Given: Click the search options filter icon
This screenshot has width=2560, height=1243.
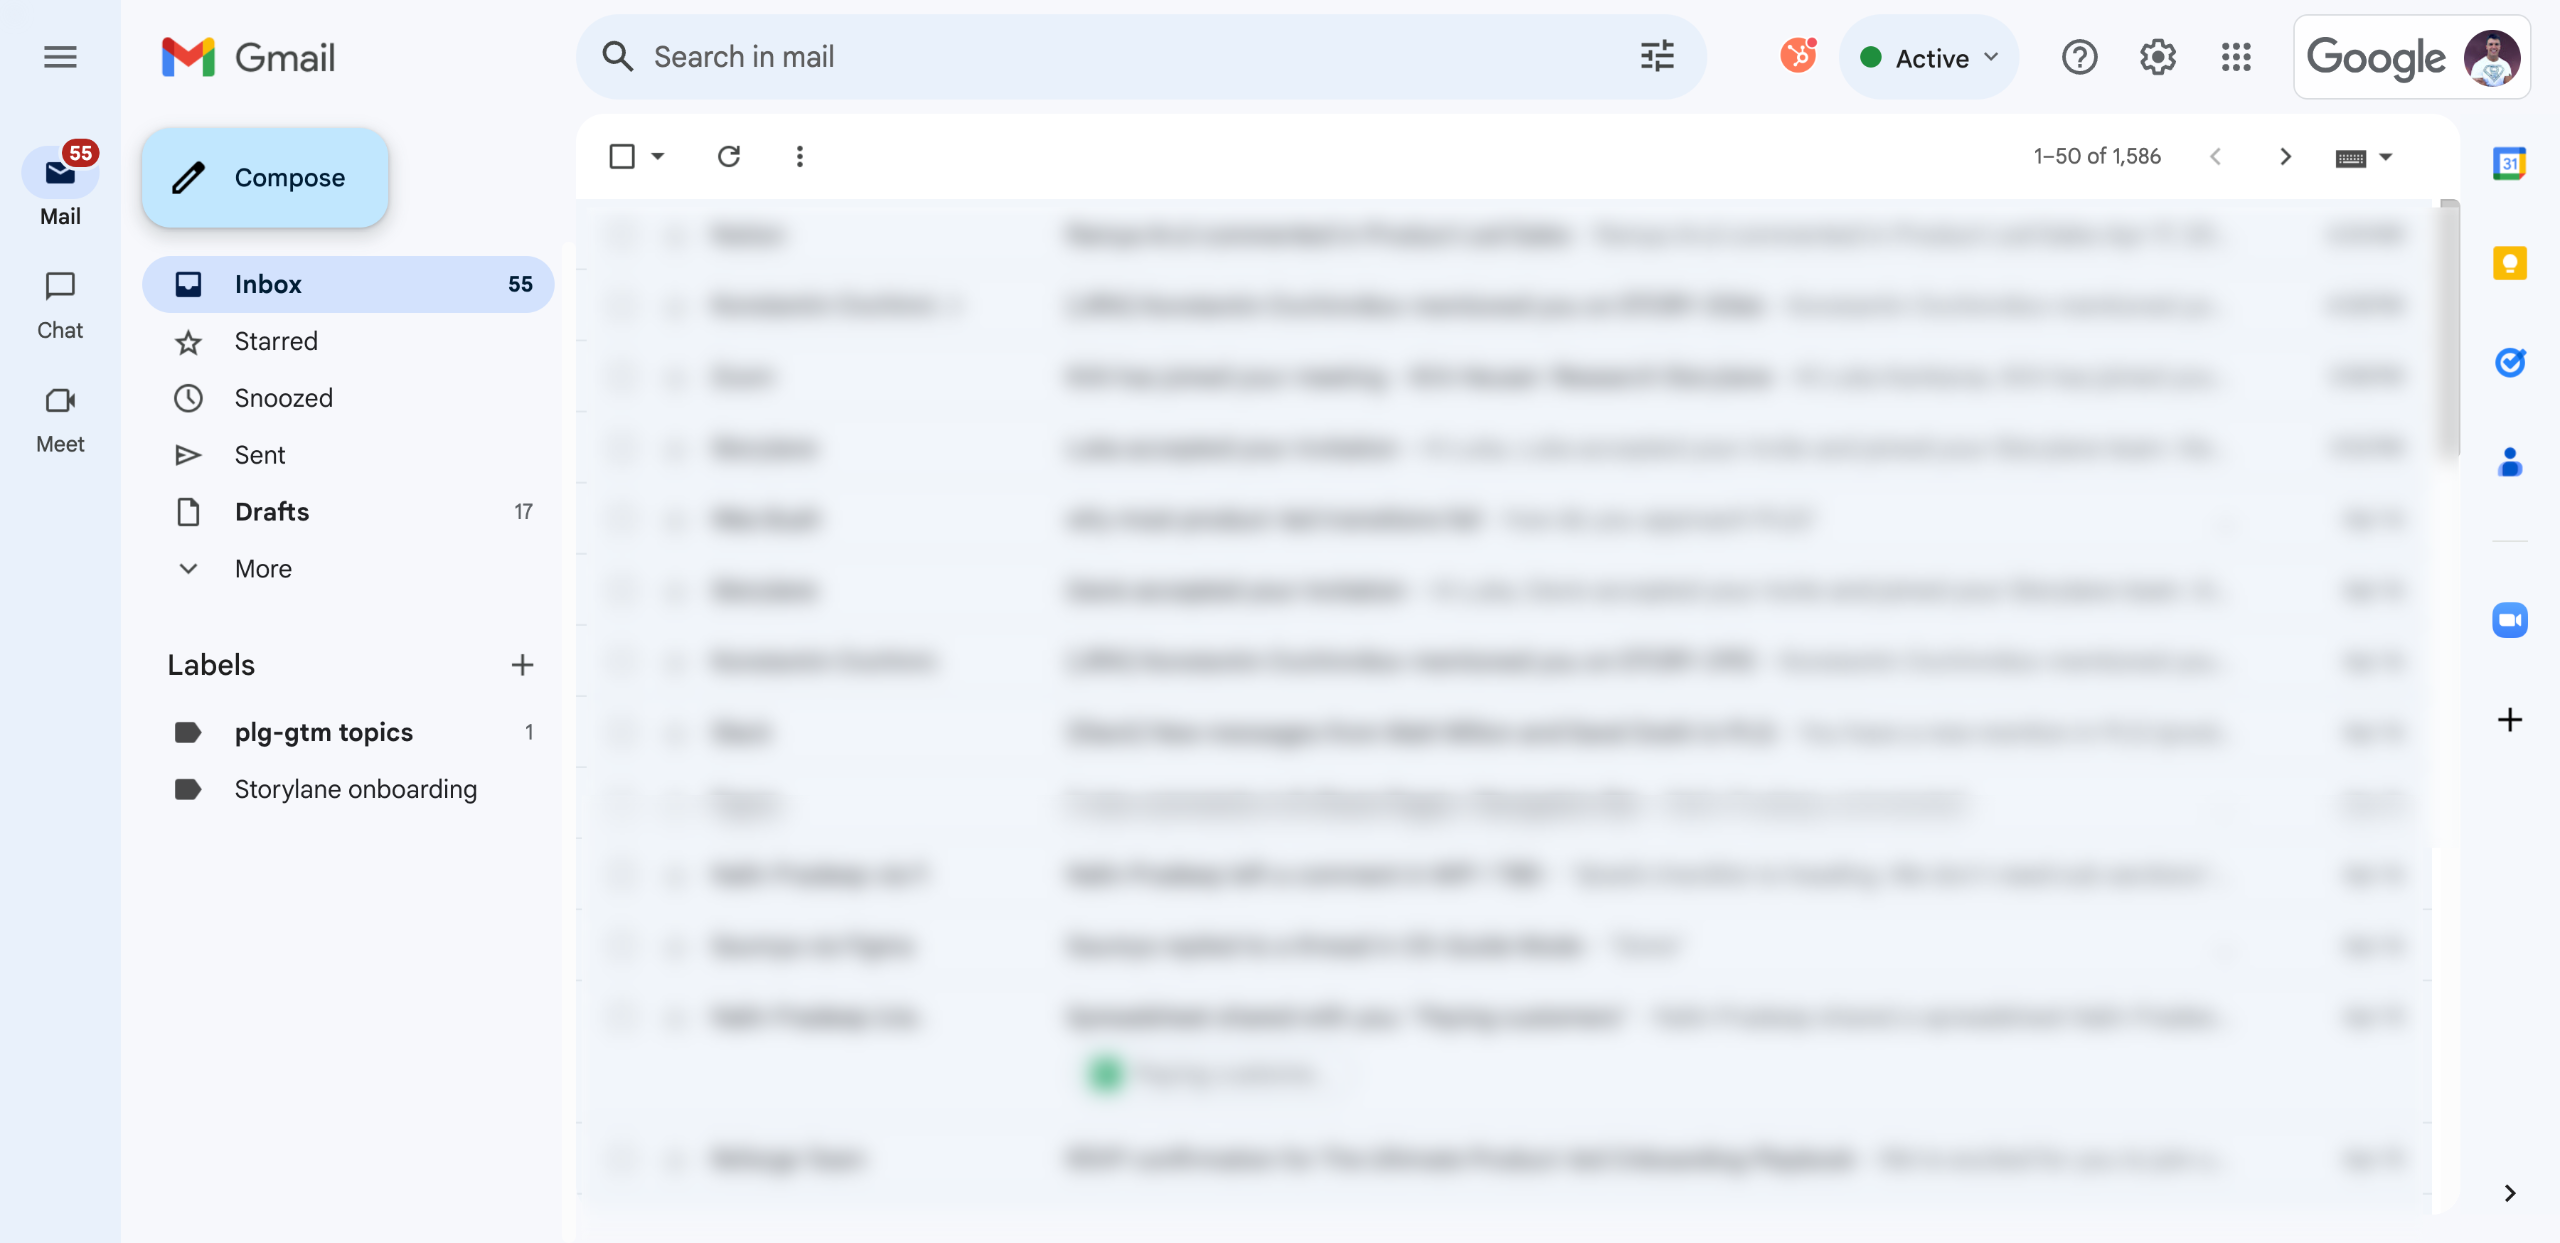Looking at the screenshot, I should pos(1657,57).
